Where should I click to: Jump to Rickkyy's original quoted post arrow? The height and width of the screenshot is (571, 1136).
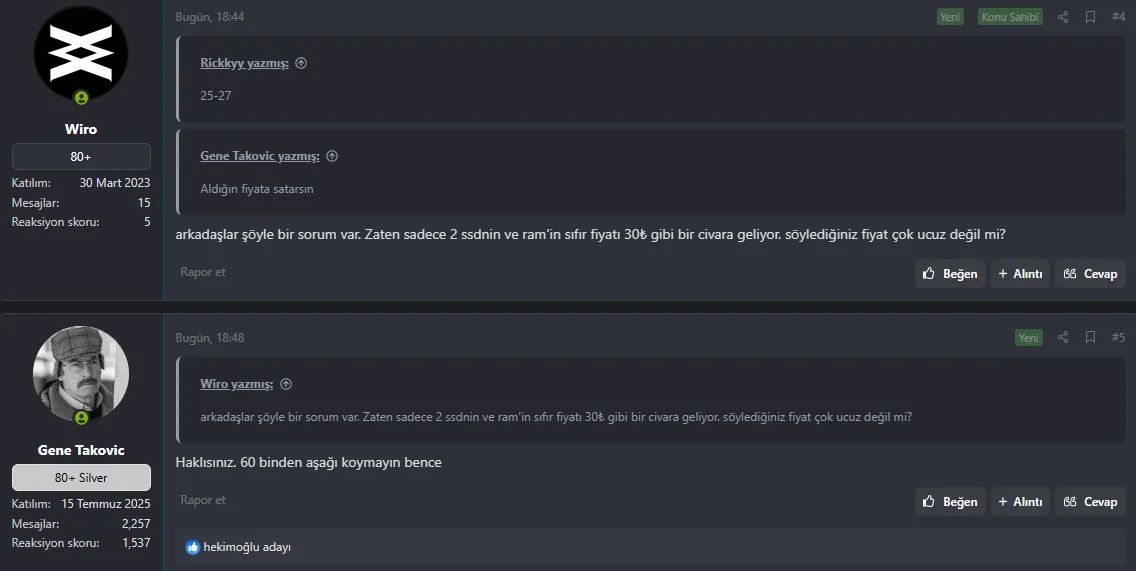click(301, 63)
